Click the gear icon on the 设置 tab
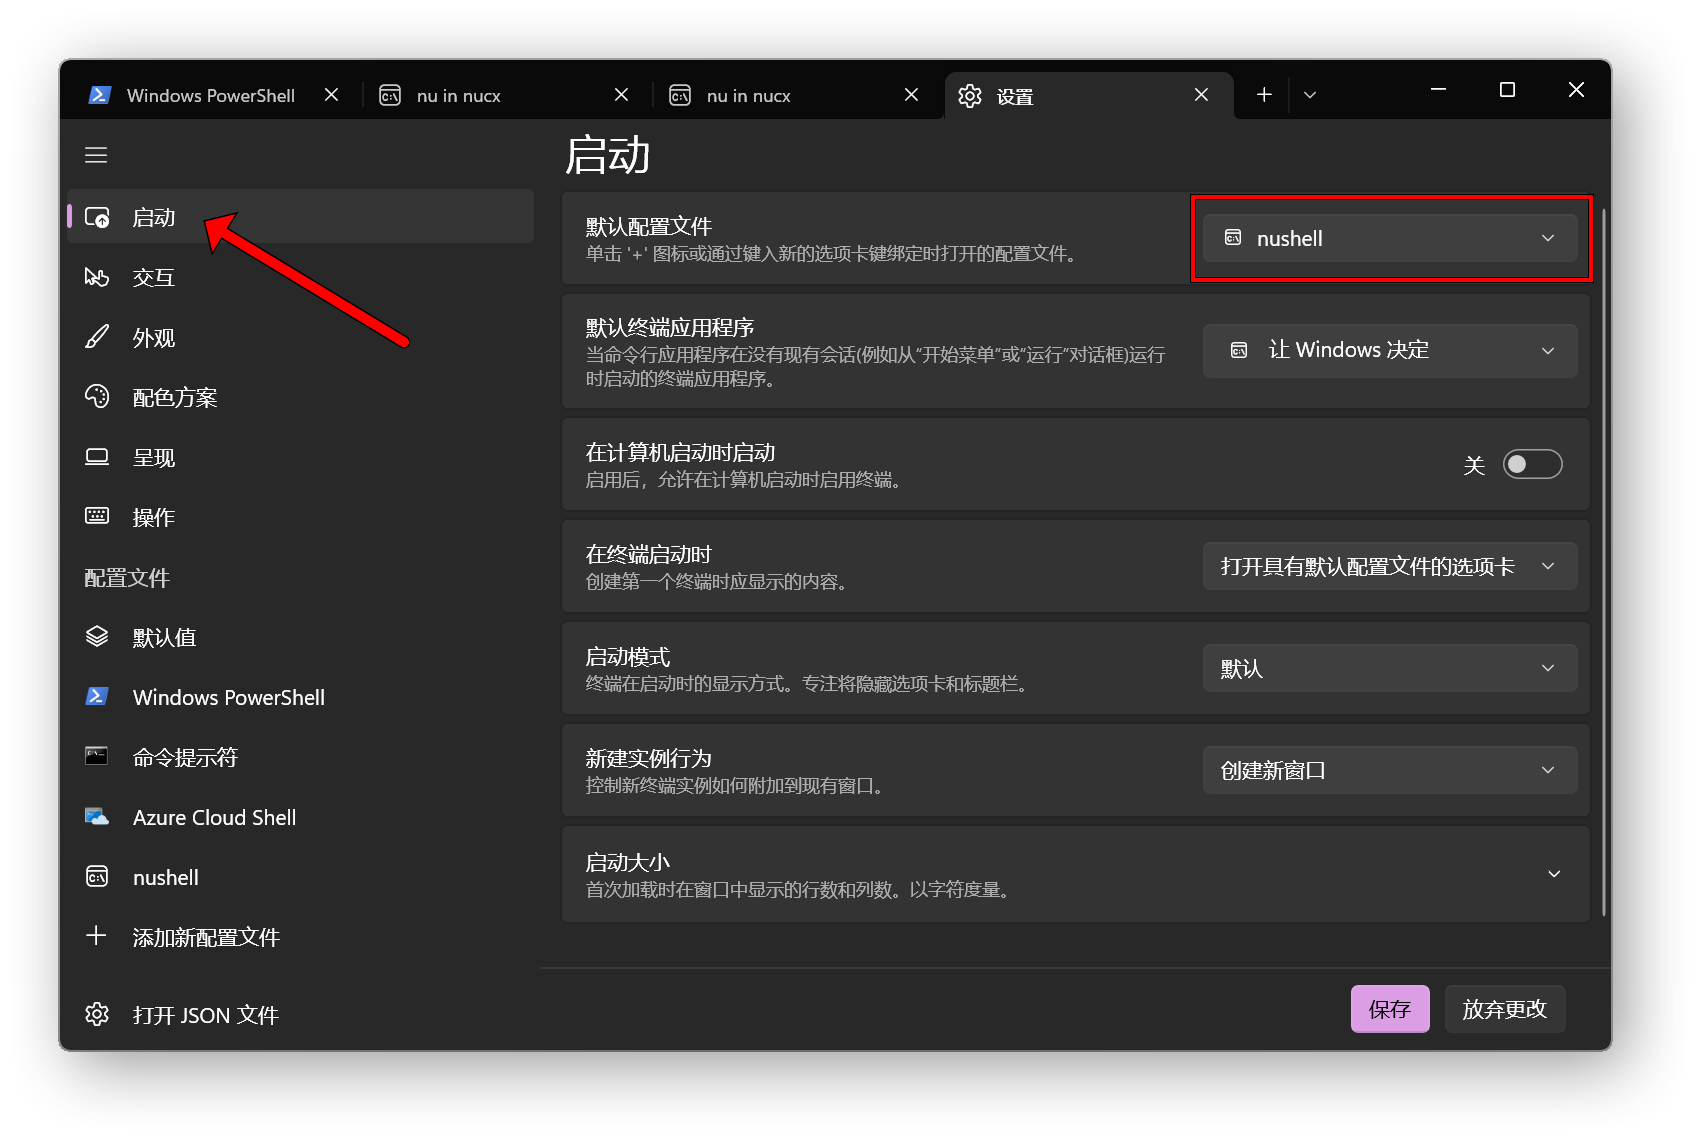The width and height of the screenshot is (1699, 1138). point(970,96)
